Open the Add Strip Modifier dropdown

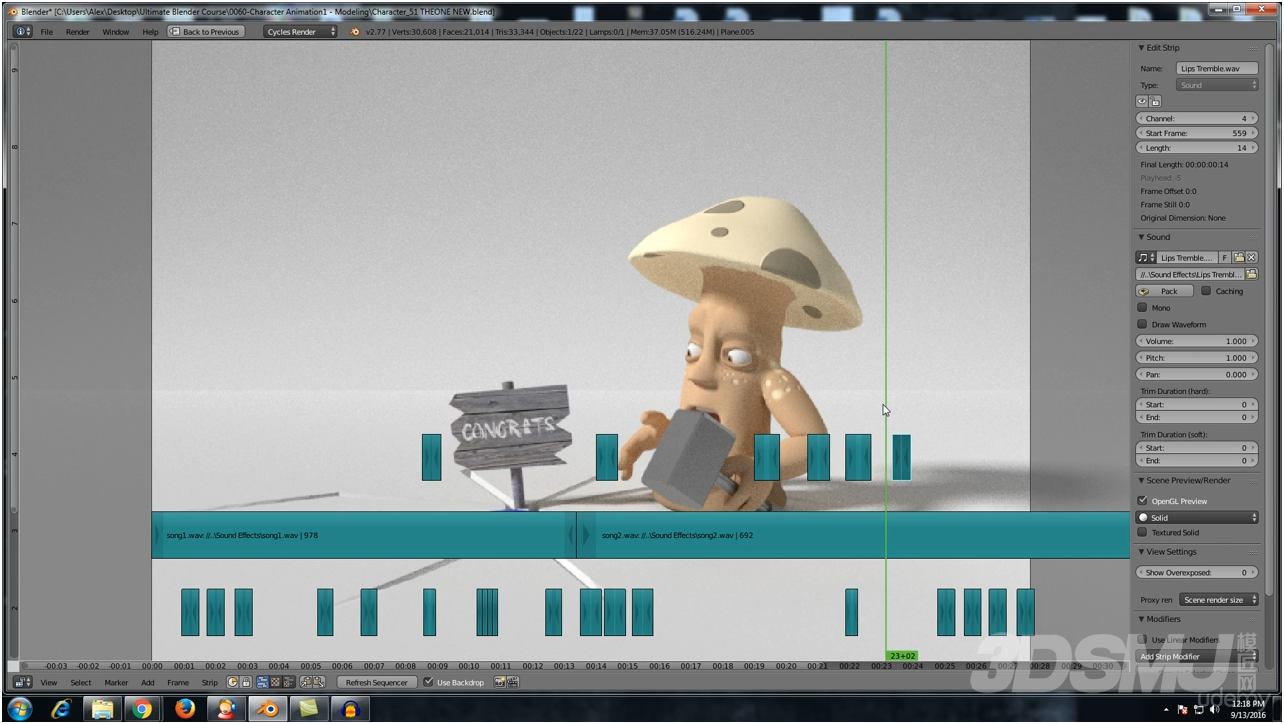1197,657
